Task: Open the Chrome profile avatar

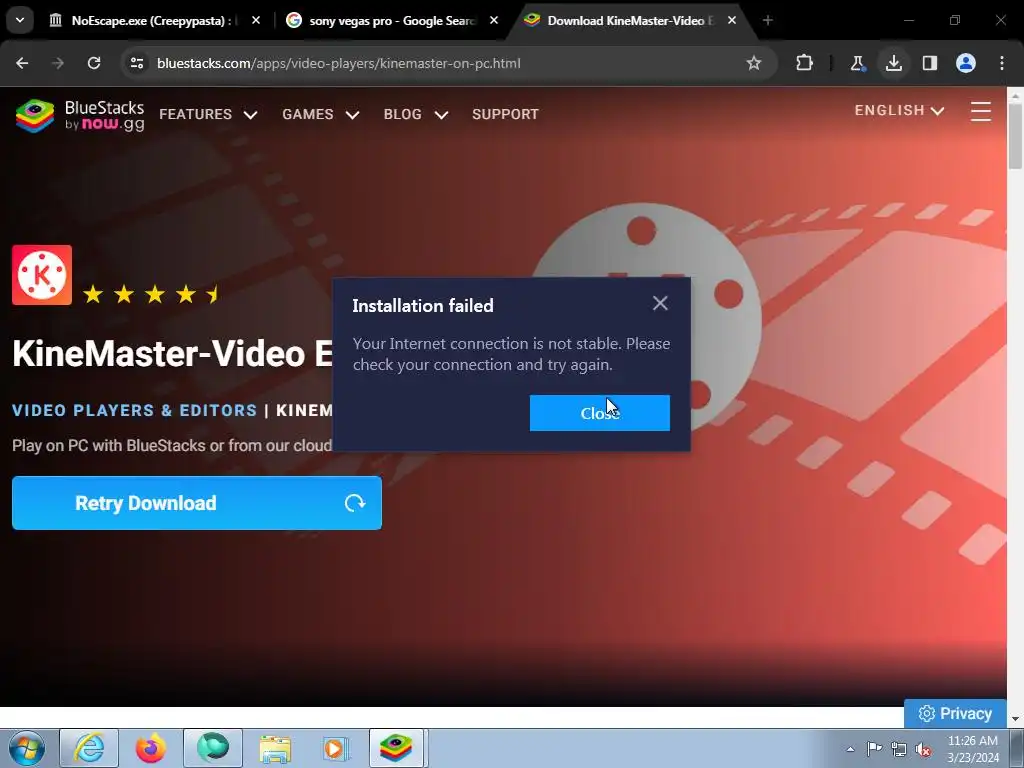Action: coord(966,63)
